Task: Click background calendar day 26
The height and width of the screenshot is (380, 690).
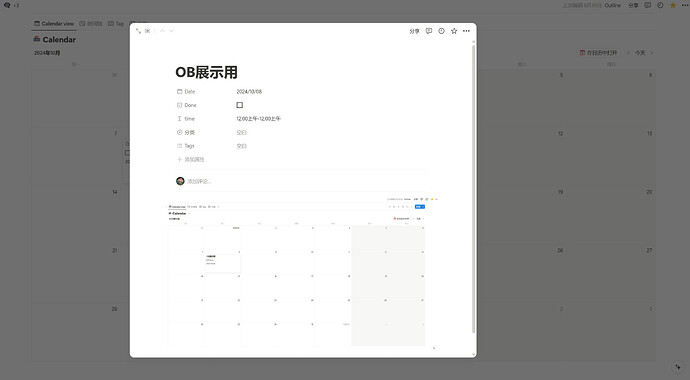Action: click(x=560, y=251)
